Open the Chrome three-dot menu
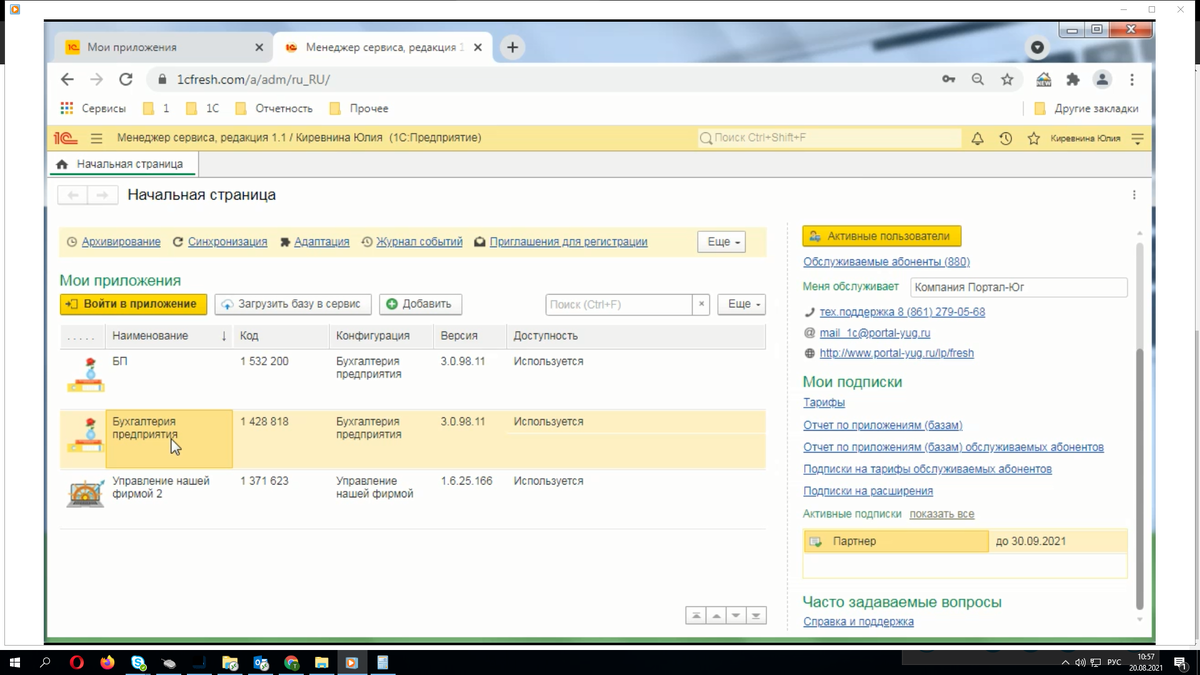Image resolution: width=1200 pixels, height=675 pixels. click(x=1132, y=79)
